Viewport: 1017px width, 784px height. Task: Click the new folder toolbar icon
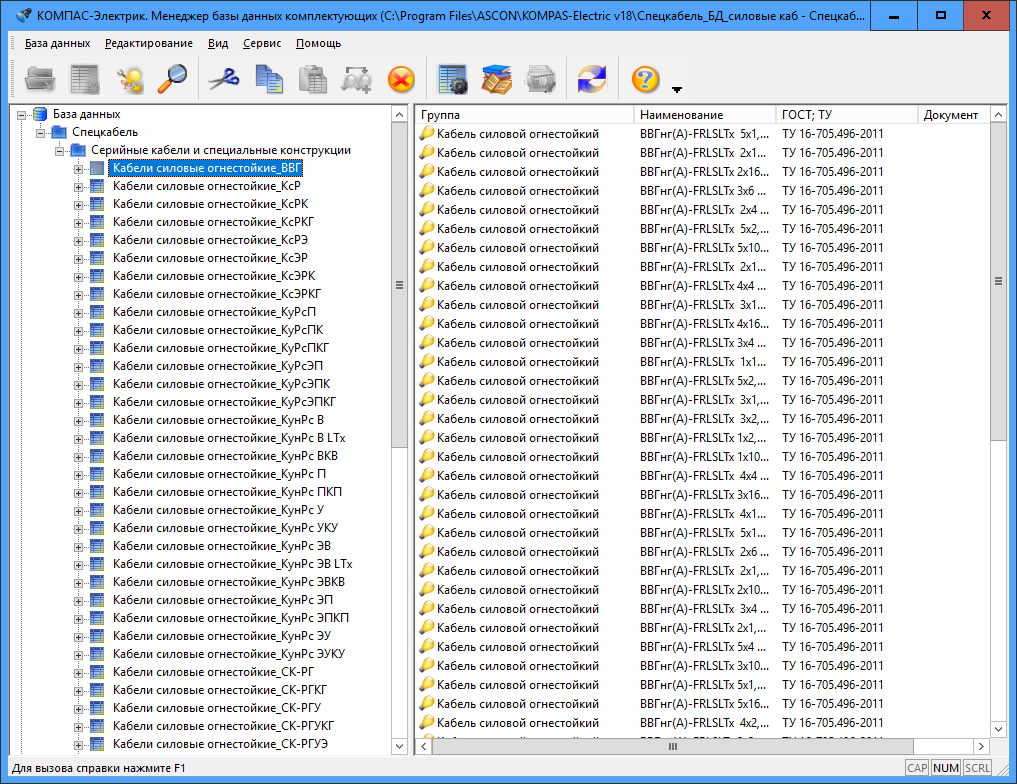pyautogui.click(x=40, y=79)
